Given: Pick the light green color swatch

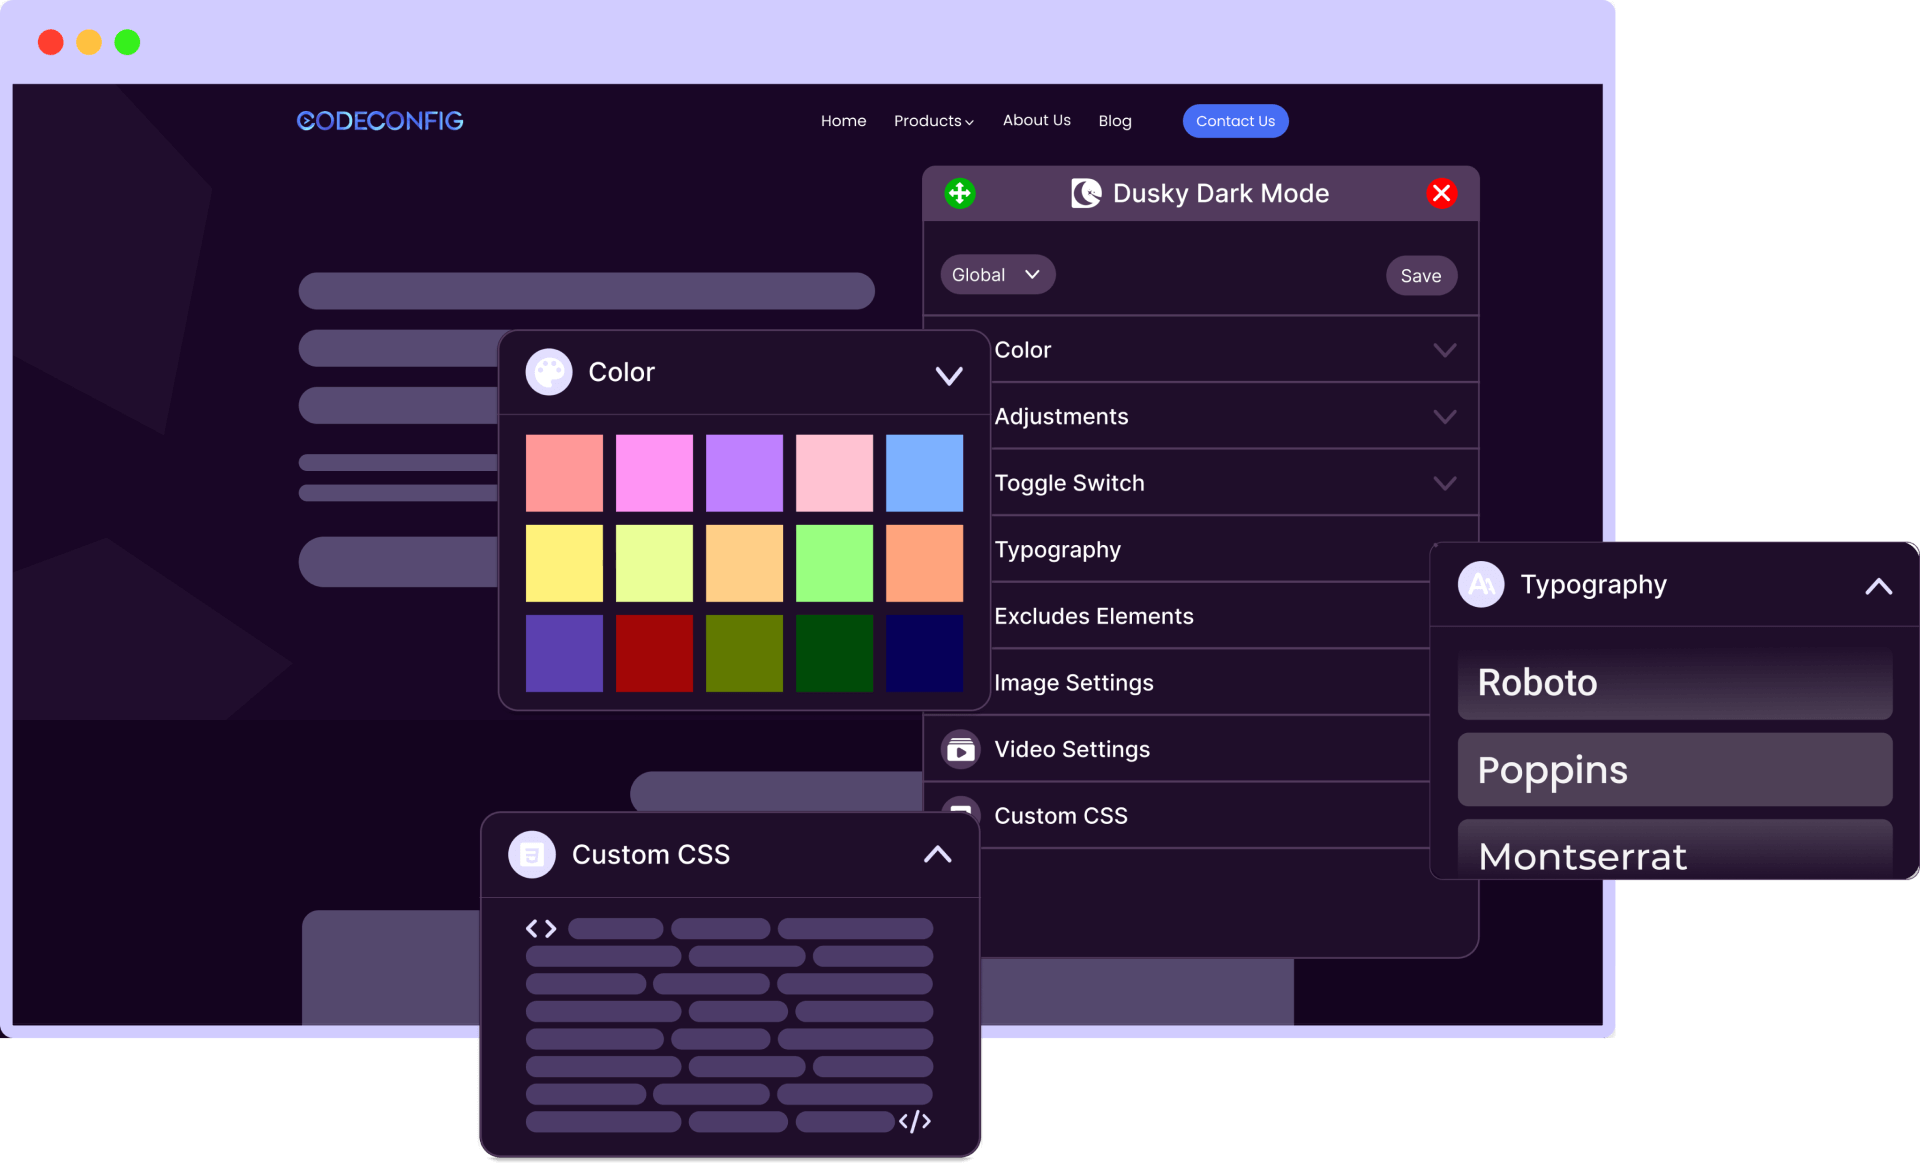Looking at the screenshot, I should pos(834,563).
